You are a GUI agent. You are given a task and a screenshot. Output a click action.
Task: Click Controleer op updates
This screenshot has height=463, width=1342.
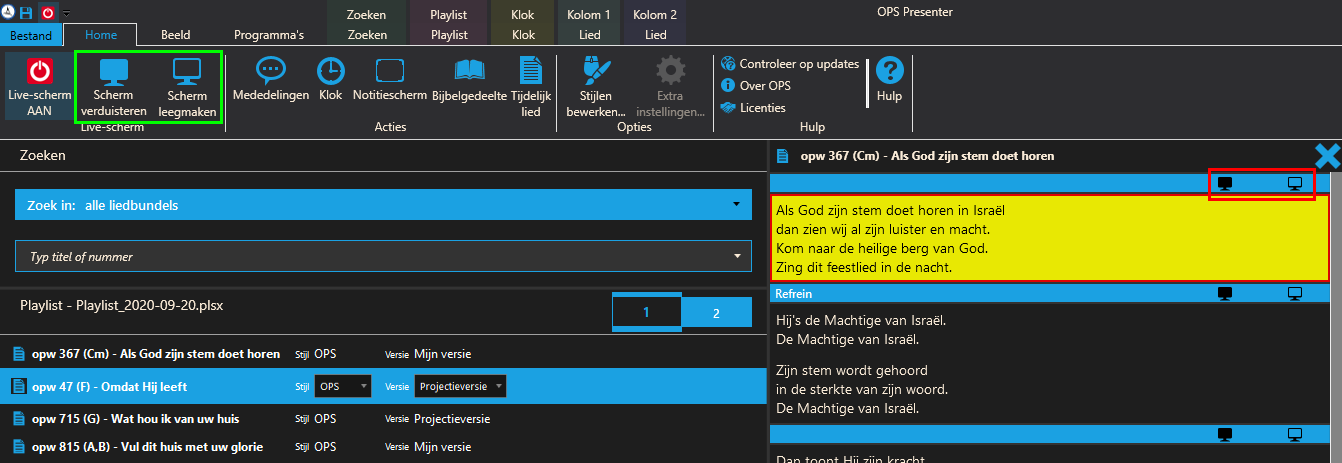pos(789,64)
